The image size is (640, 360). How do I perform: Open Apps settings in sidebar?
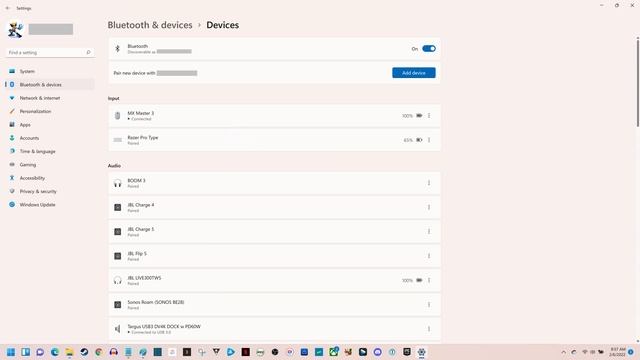point(49,124)
